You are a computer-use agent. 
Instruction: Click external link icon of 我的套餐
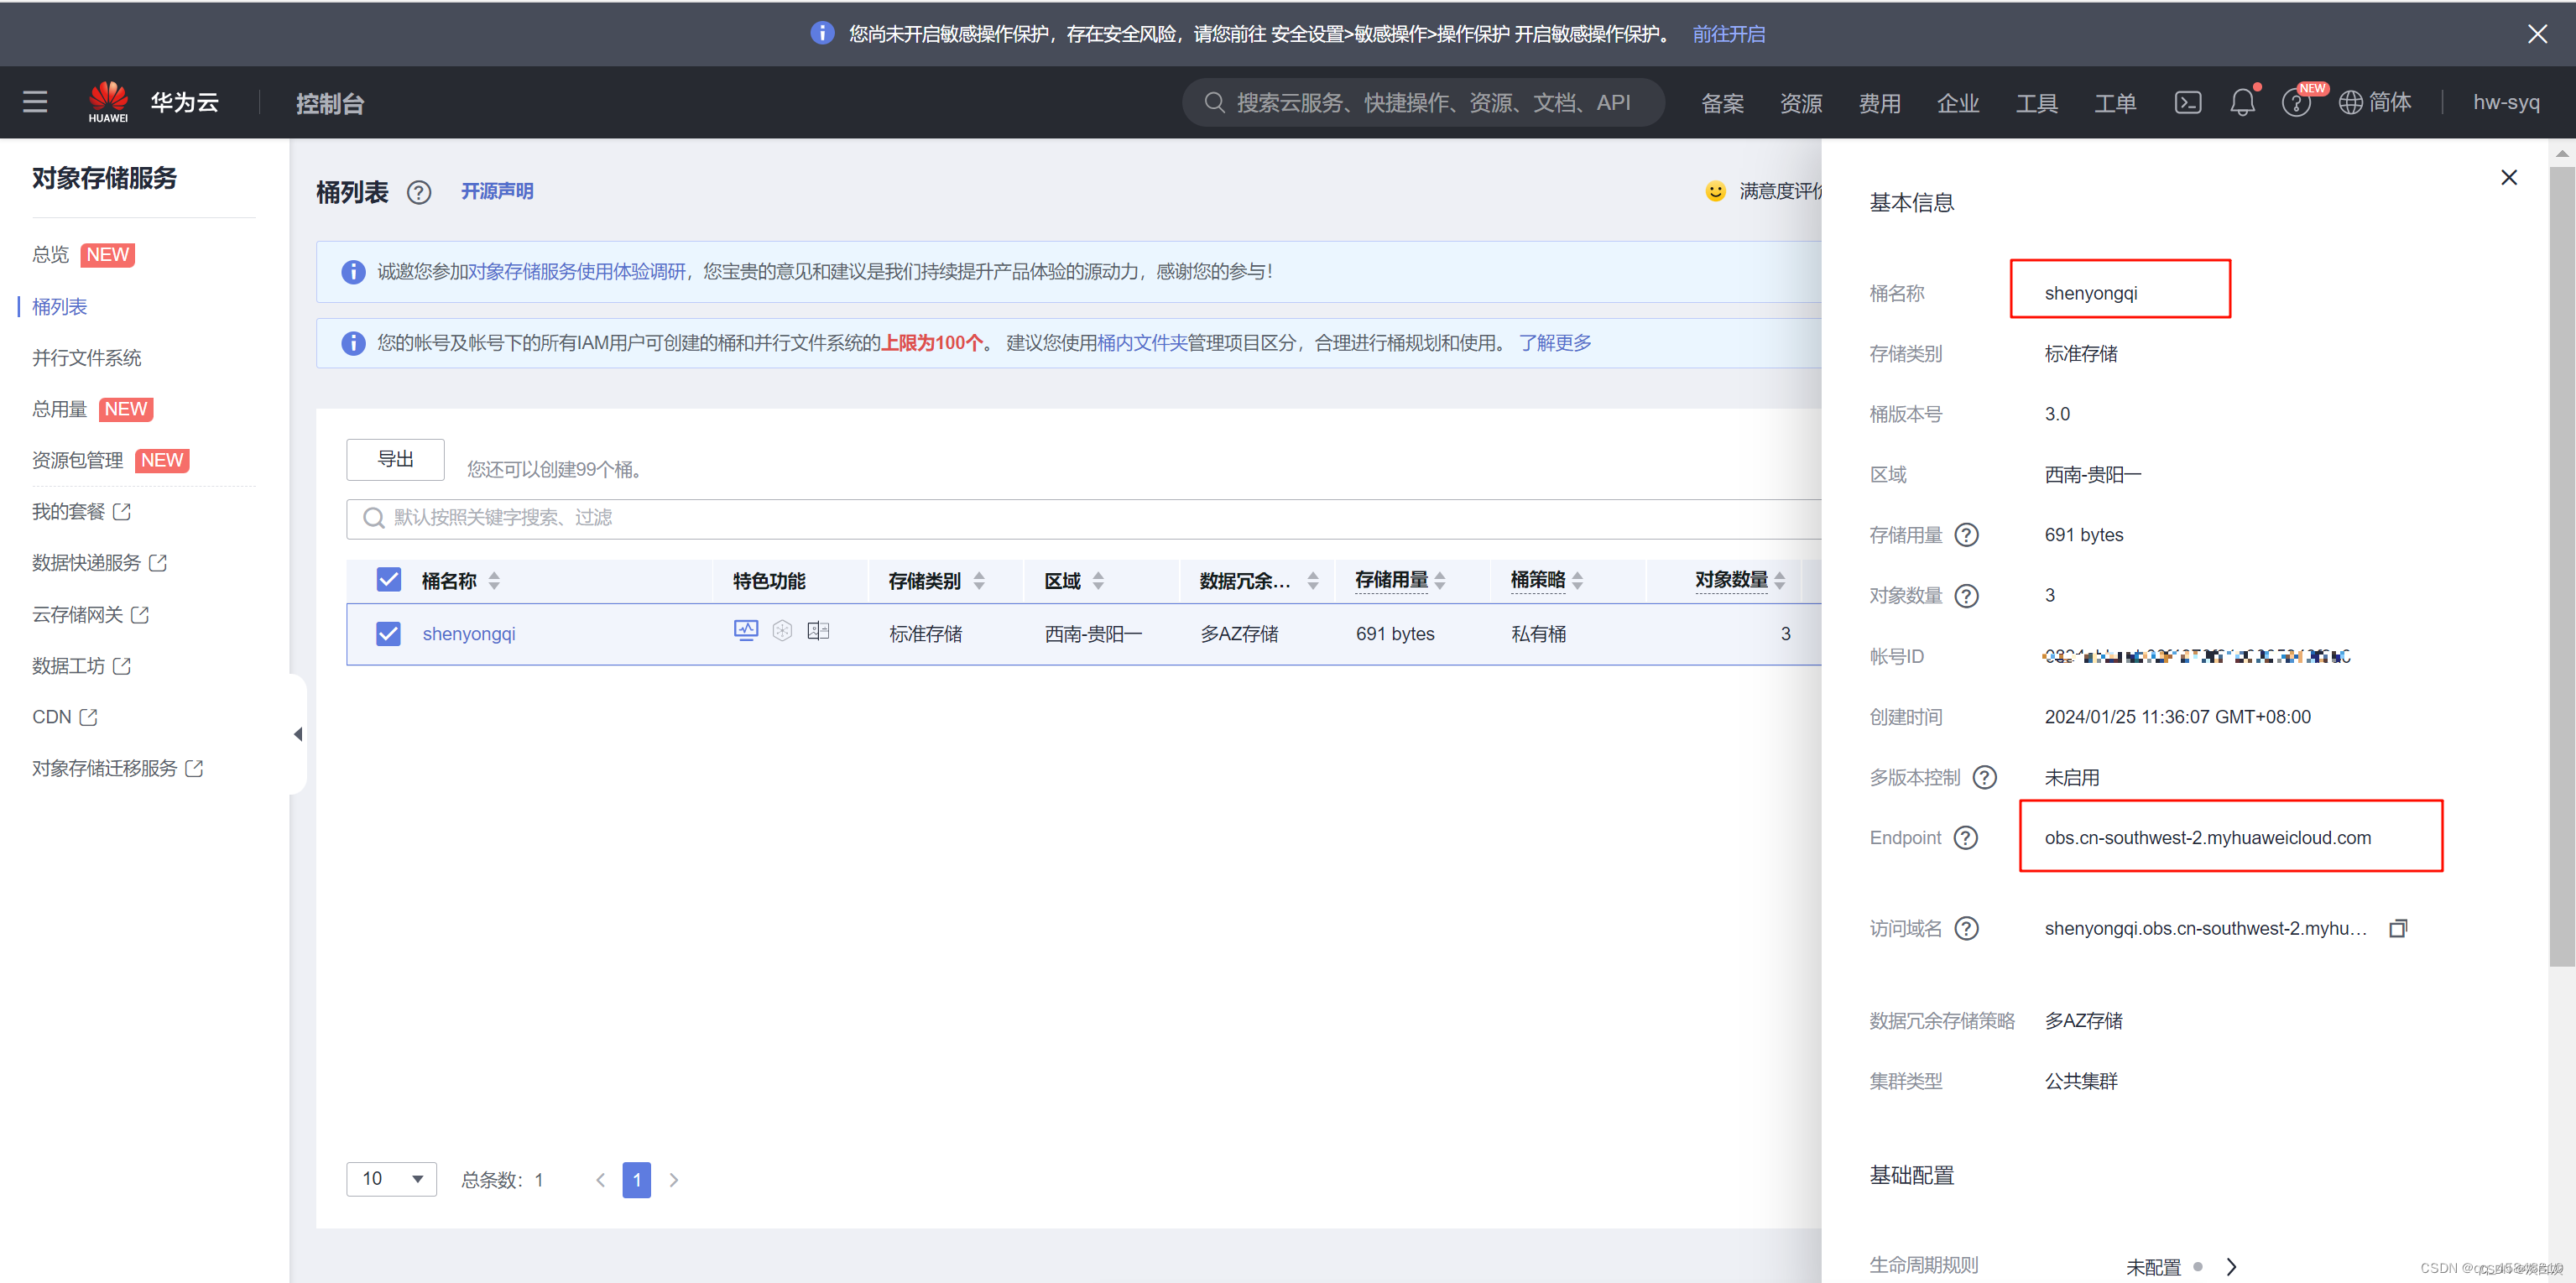click(x=122, y=512)
